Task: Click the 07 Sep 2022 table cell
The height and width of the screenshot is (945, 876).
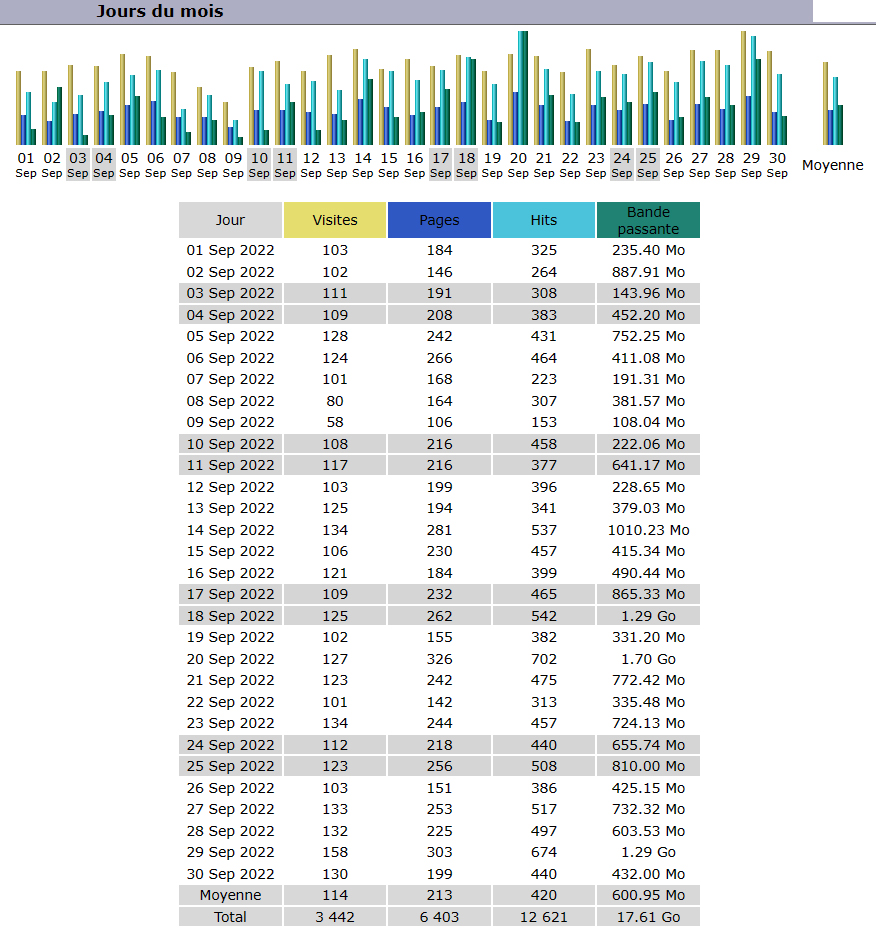Action: click(x=230, y=379)
